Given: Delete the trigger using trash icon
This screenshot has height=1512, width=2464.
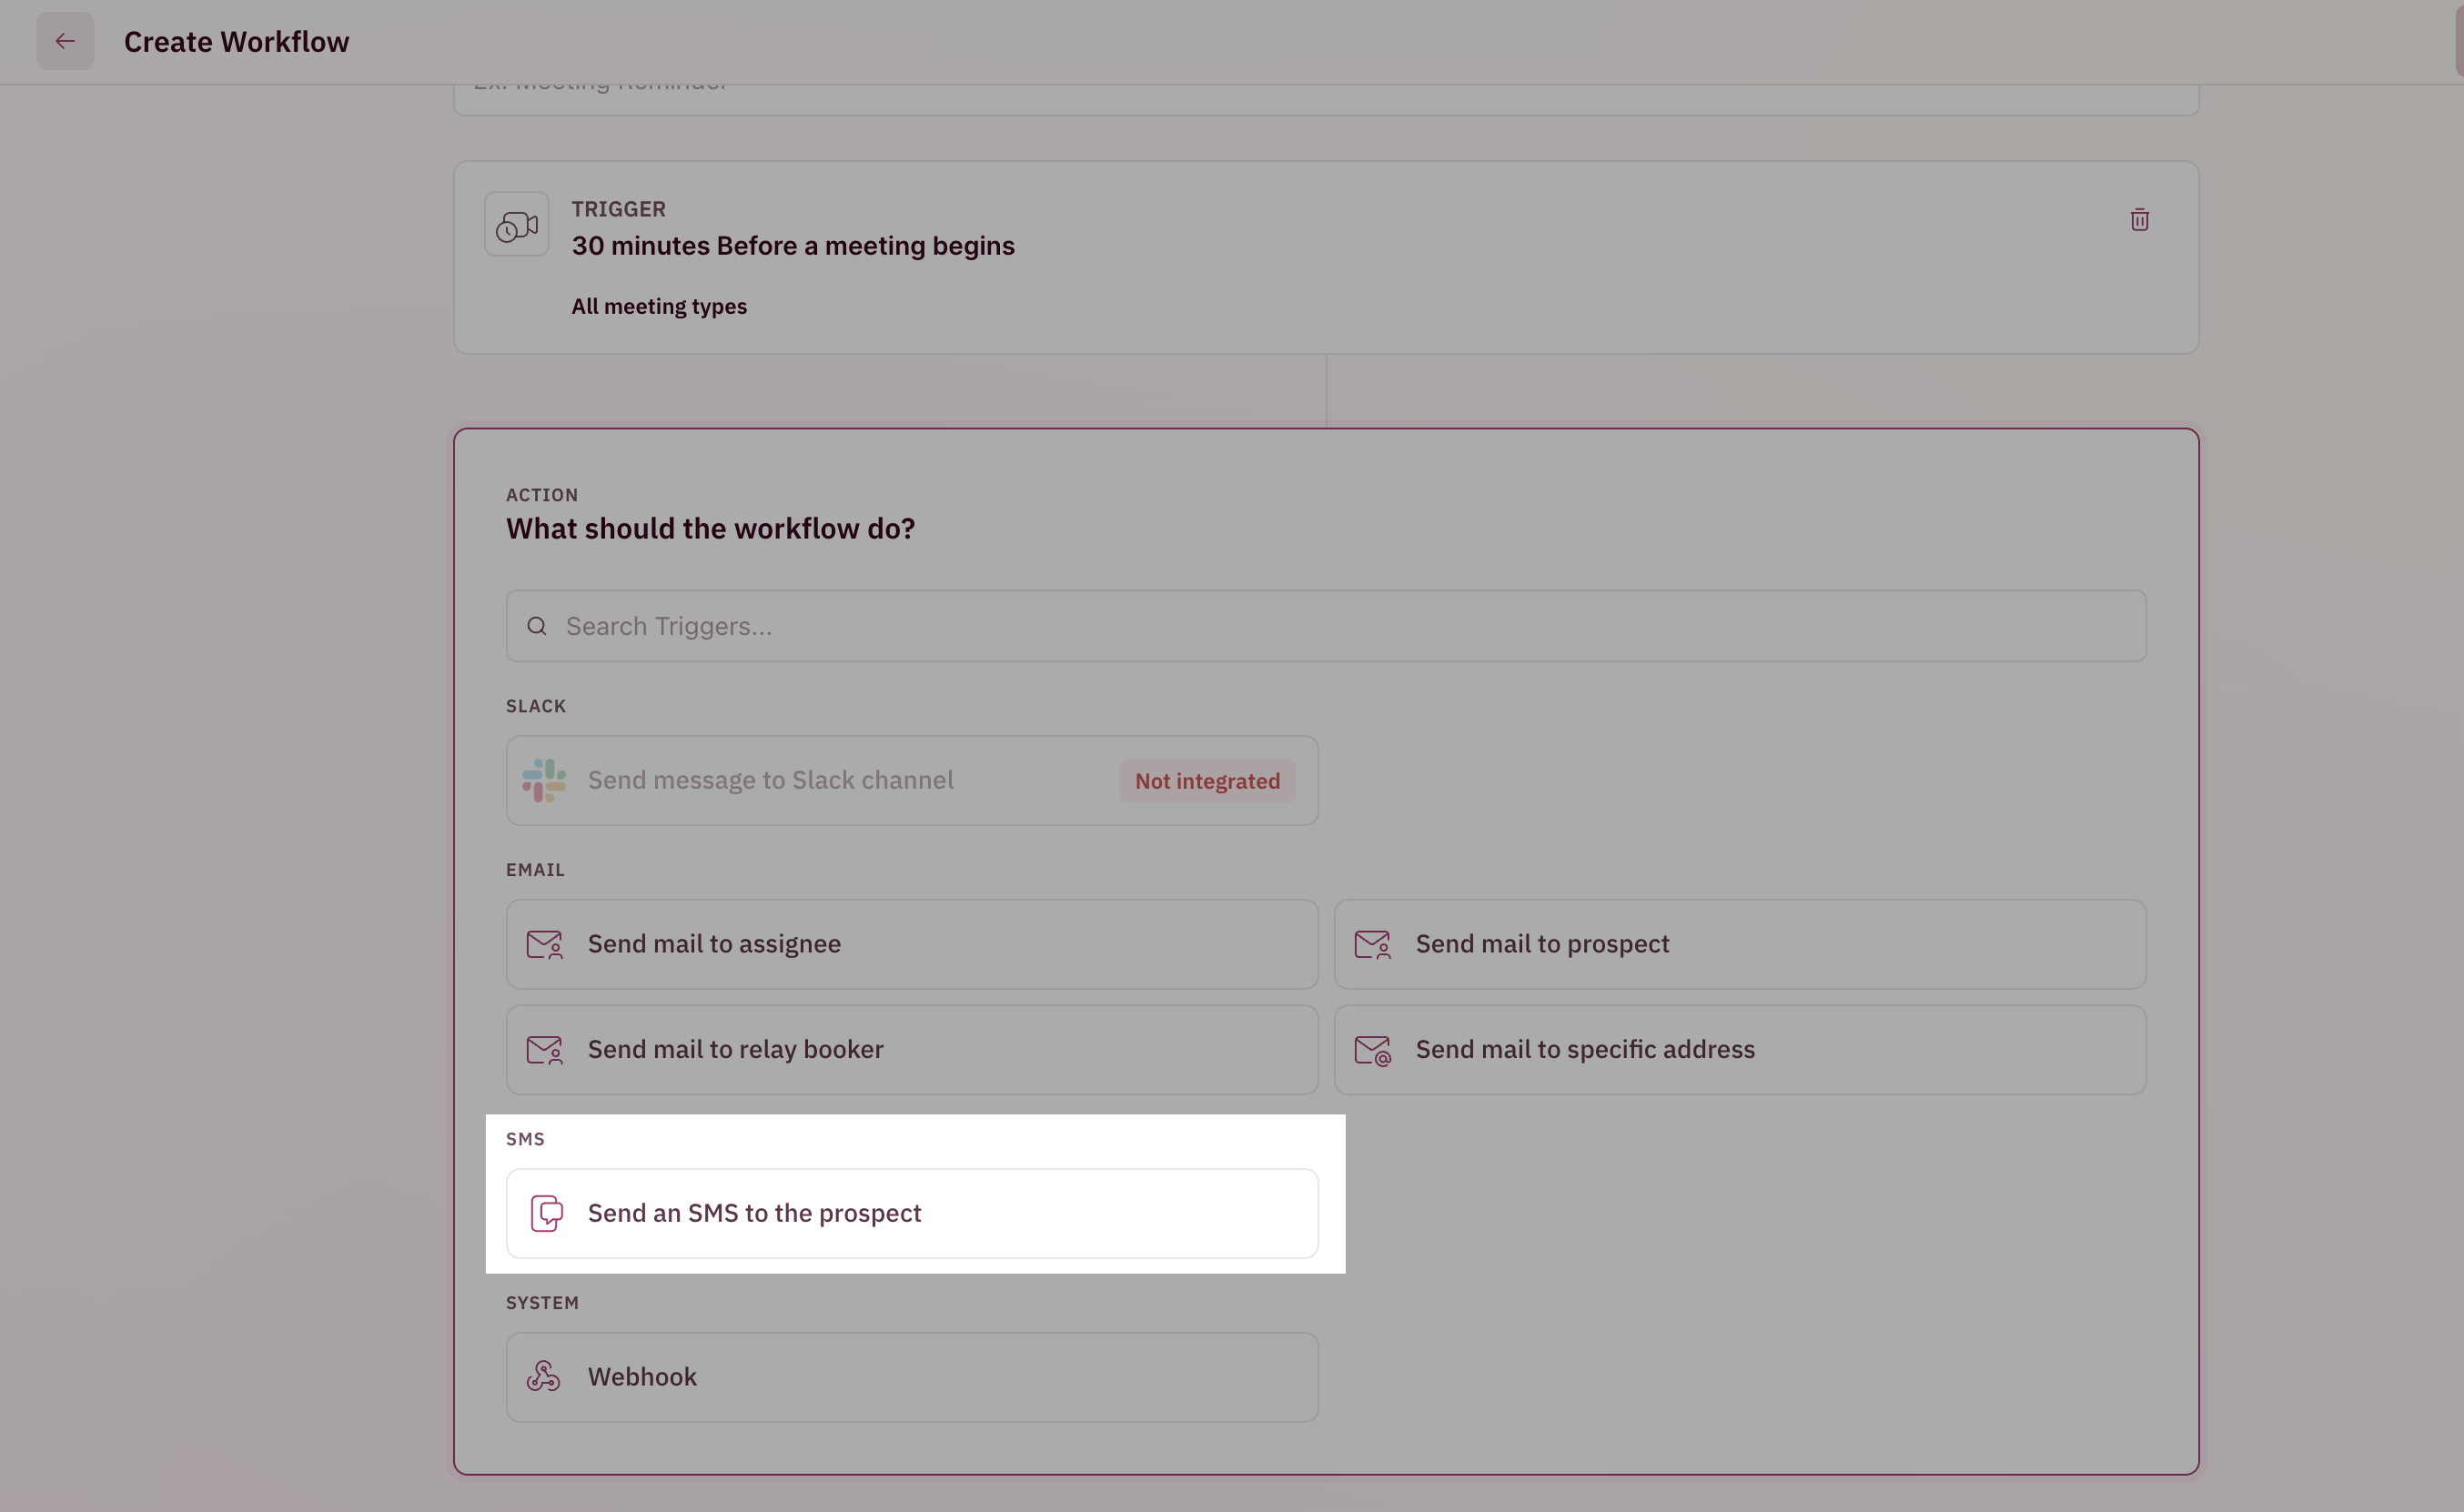Looking at the screenshot, I should (2139, 220).
